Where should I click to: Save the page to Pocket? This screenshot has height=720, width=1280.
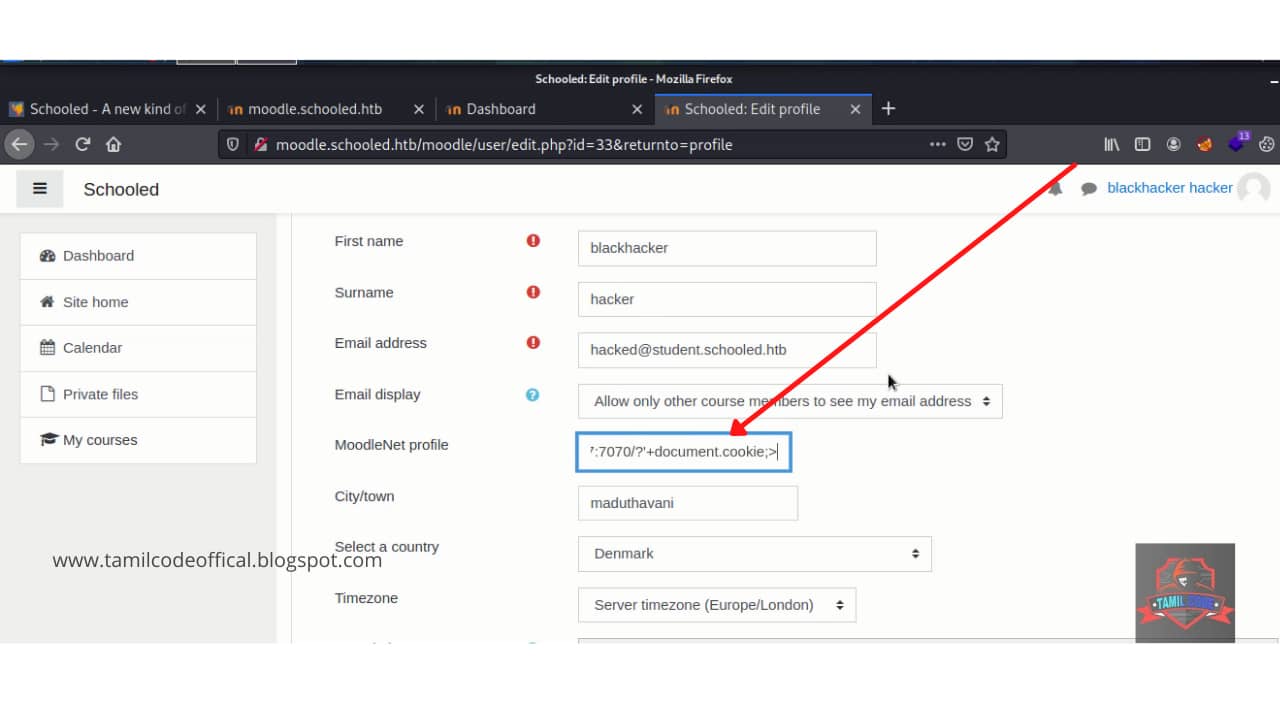coord(965,144)
